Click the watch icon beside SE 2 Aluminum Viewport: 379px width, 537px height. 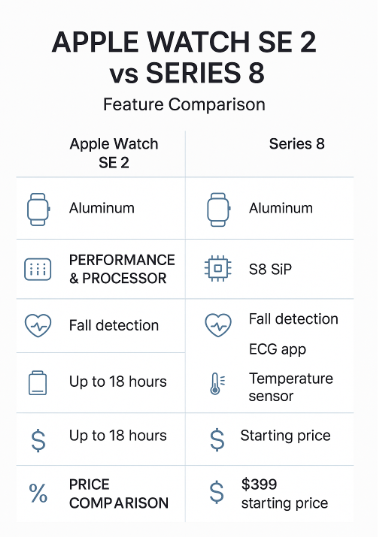pyautogui.click(x=38, y=209)
